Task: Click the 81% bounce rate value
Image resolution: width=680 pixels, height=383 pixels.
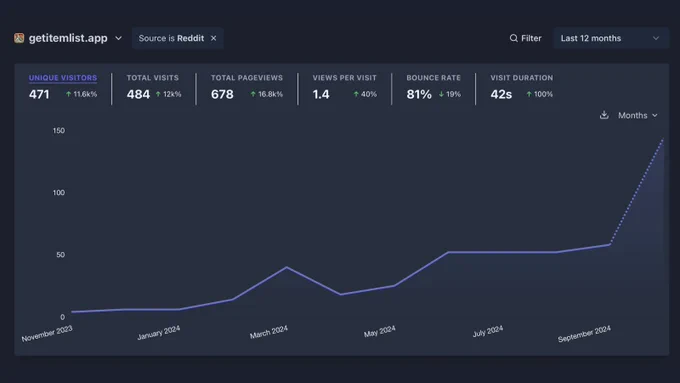Action: click(x=419, y=94)
